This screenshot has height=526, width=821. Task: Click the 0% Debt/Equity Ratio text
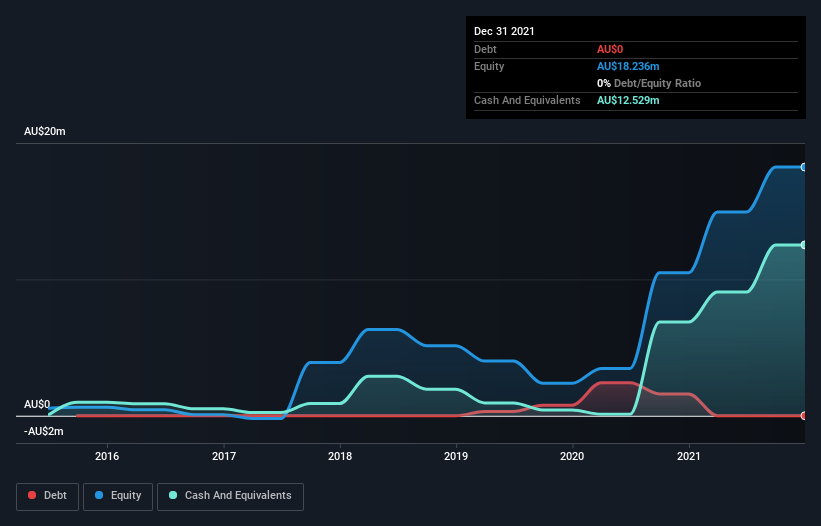[649, 83]
